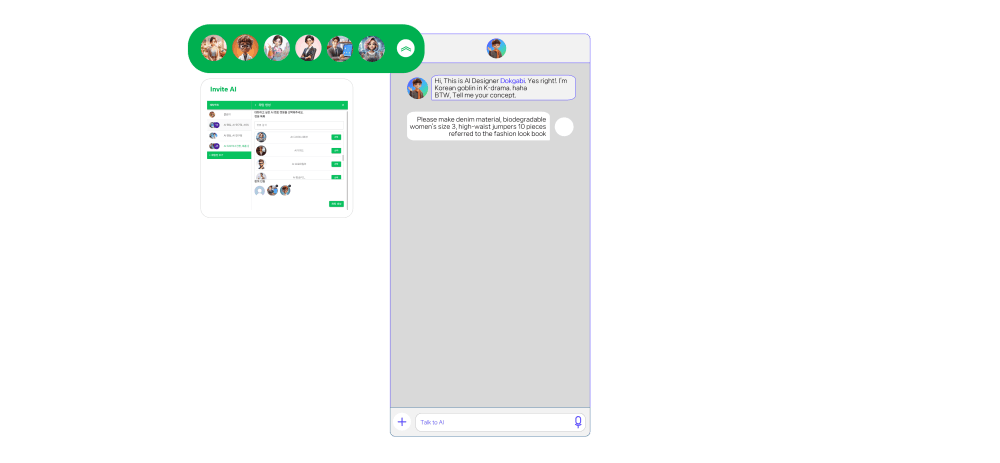
Task: Click Dokgabi's avatar beside the greeting message
Action: coord(417,88)
